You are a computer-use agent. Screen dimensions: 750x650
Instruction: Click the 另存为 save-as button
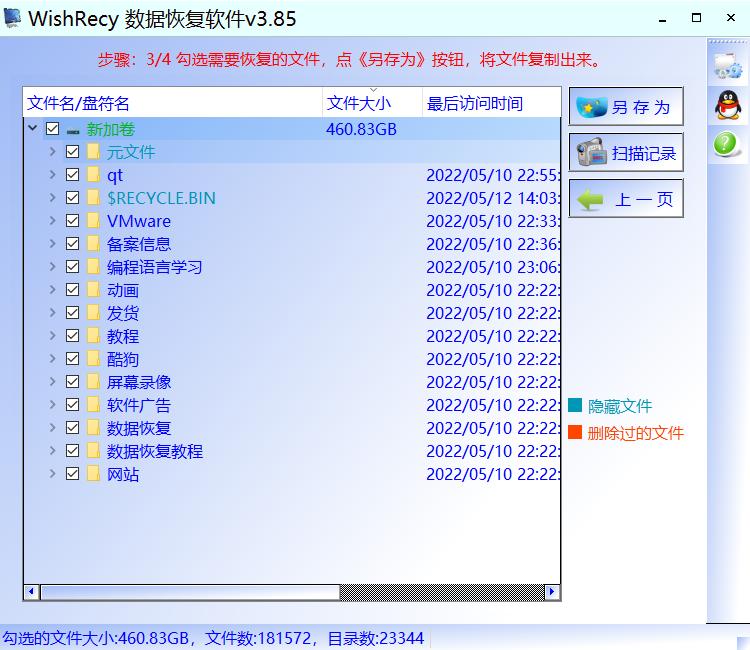626,107
